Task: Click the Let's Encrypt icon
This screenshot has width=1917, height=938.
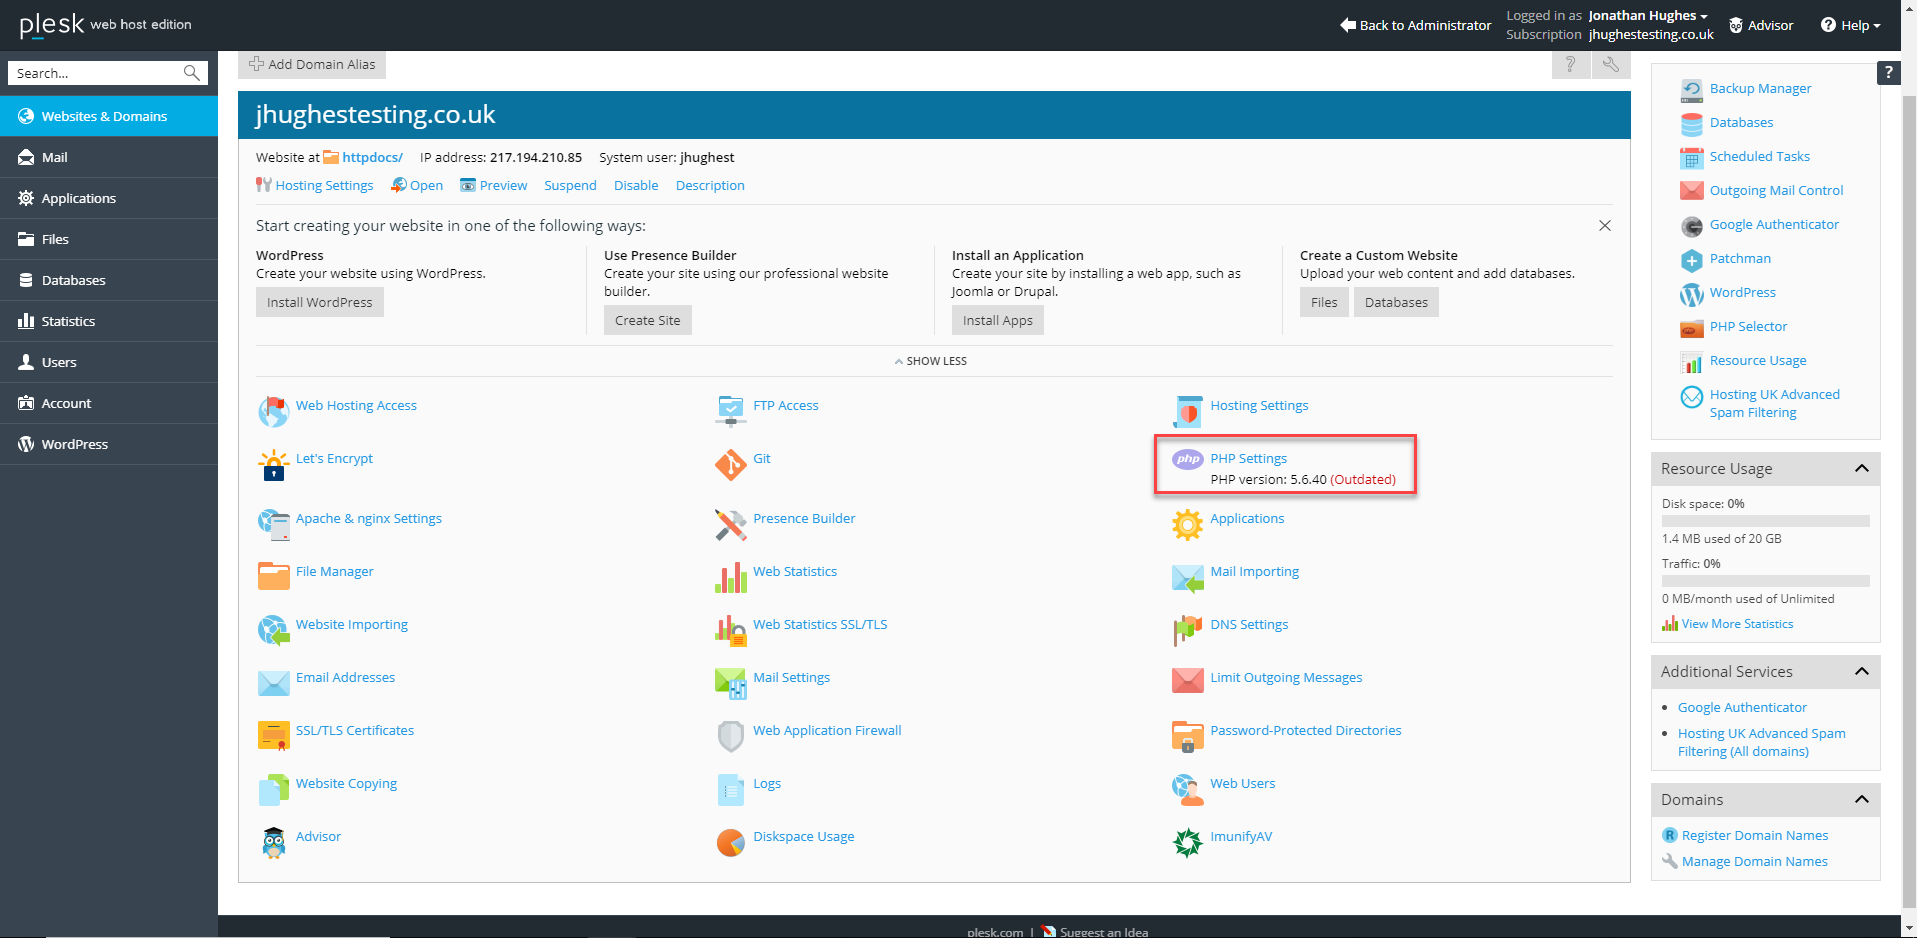Action: click(x=273, y=464)
